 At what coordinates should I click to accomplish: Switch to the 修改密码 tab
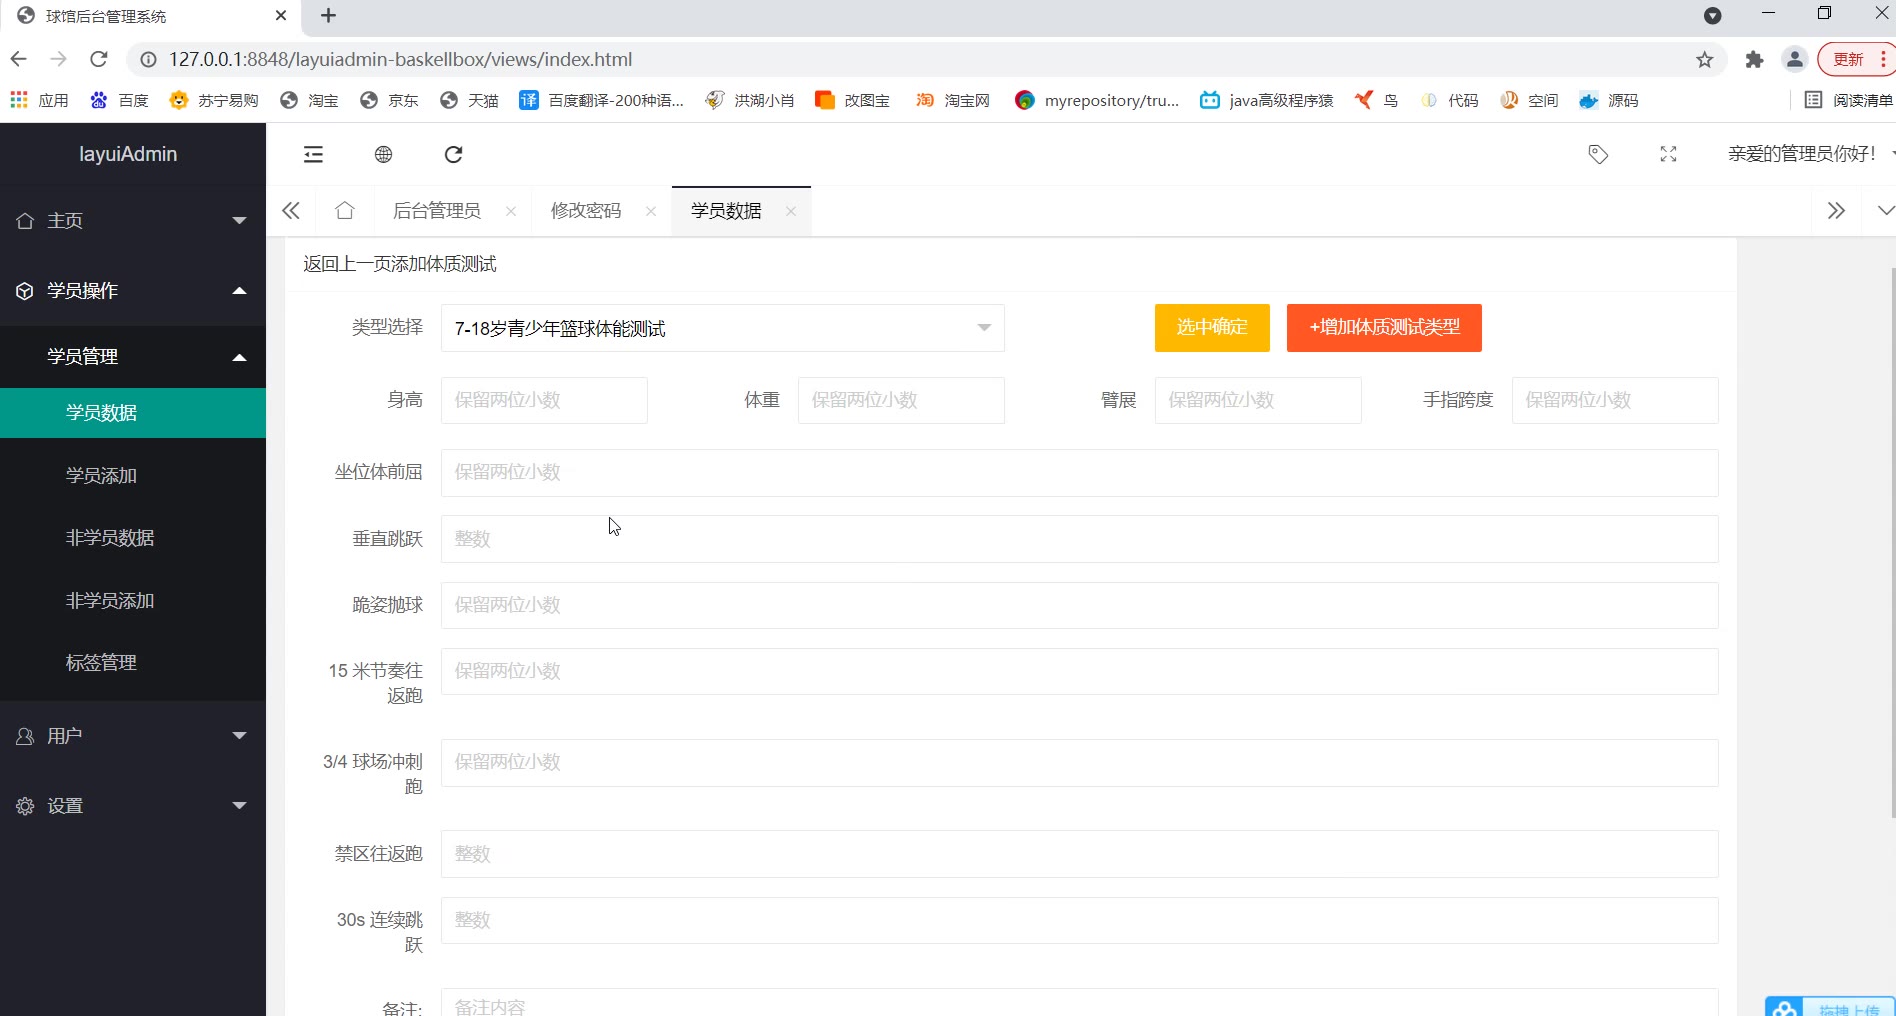(x=586, y=211)
